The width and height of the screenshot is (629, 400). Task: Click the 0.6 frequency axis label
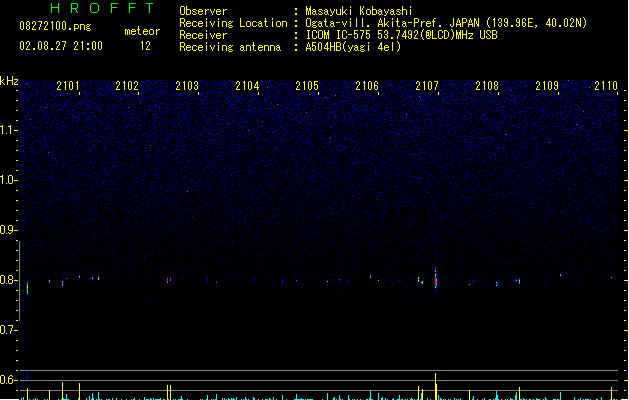point(8,380)
